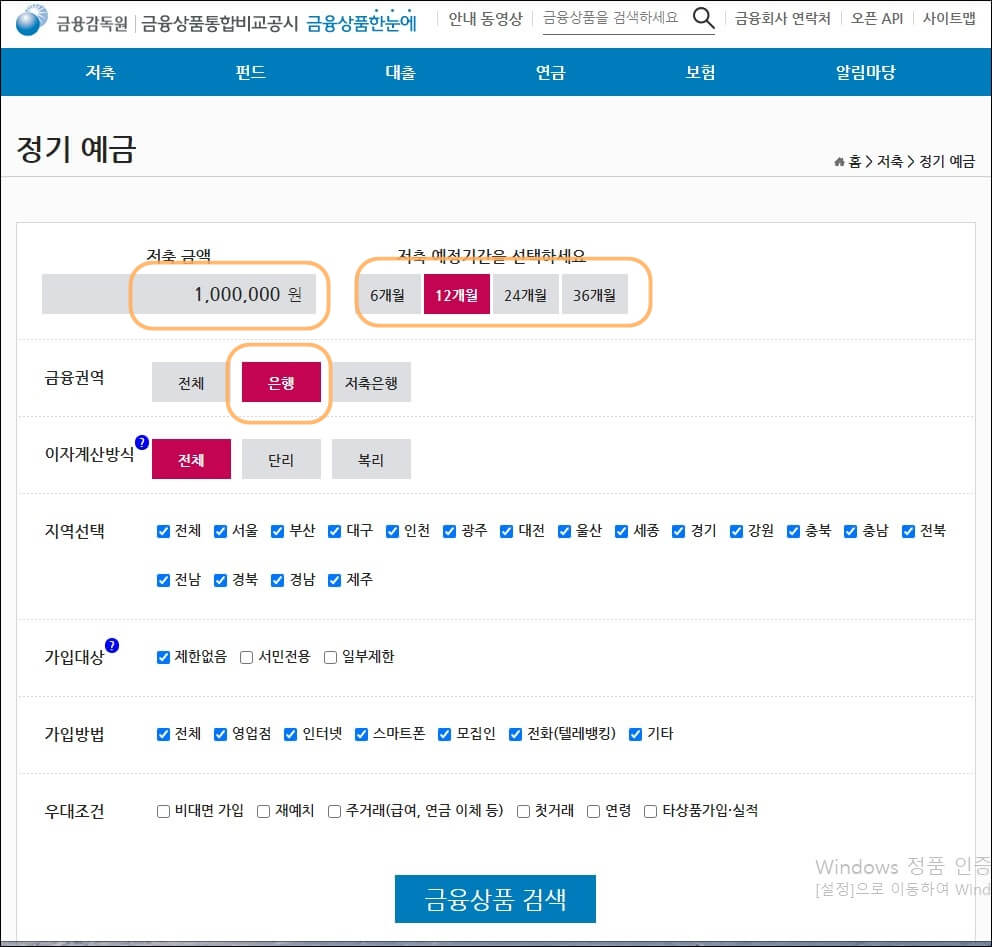Image resolution: width=992 pixels, height=947 pixels.
Task: Open the 보험 menu
Action: 700,72
